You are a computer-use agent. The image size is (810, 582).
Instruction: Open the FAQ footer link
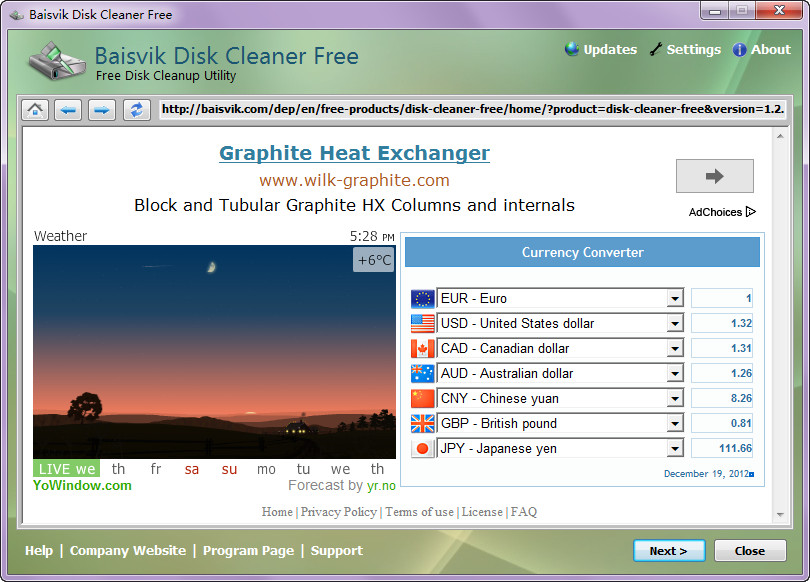click(524, 512)
